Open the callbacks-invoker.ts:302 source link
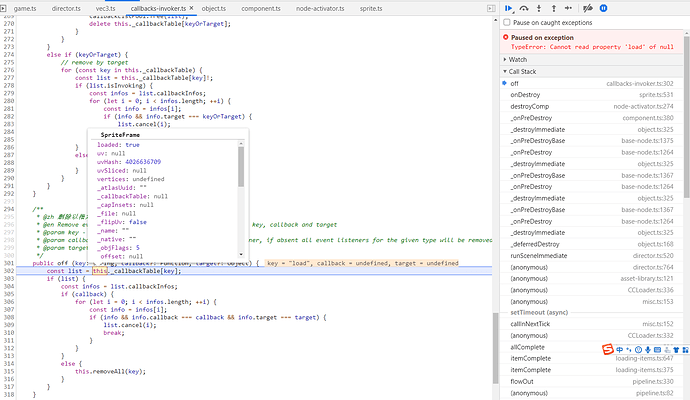Image resolution: width=690 pixels, height=400 pixels. click(639, 83)
